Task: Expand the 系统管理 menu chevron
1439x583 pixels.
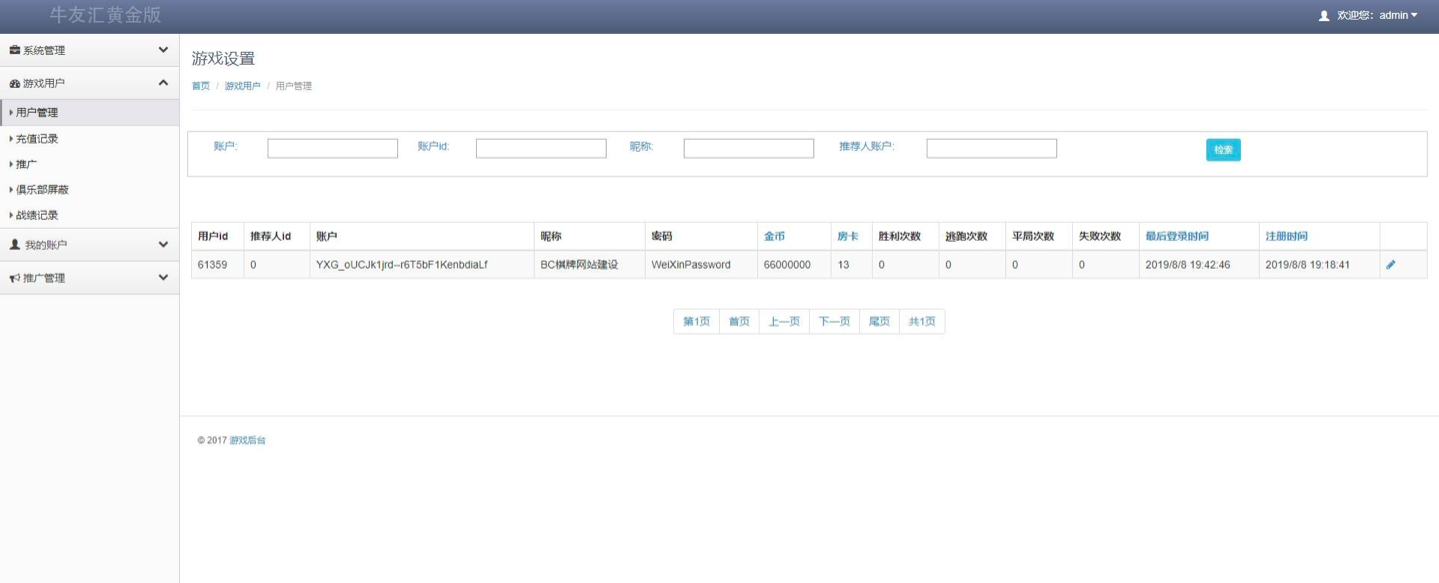Action: [163, 50]
